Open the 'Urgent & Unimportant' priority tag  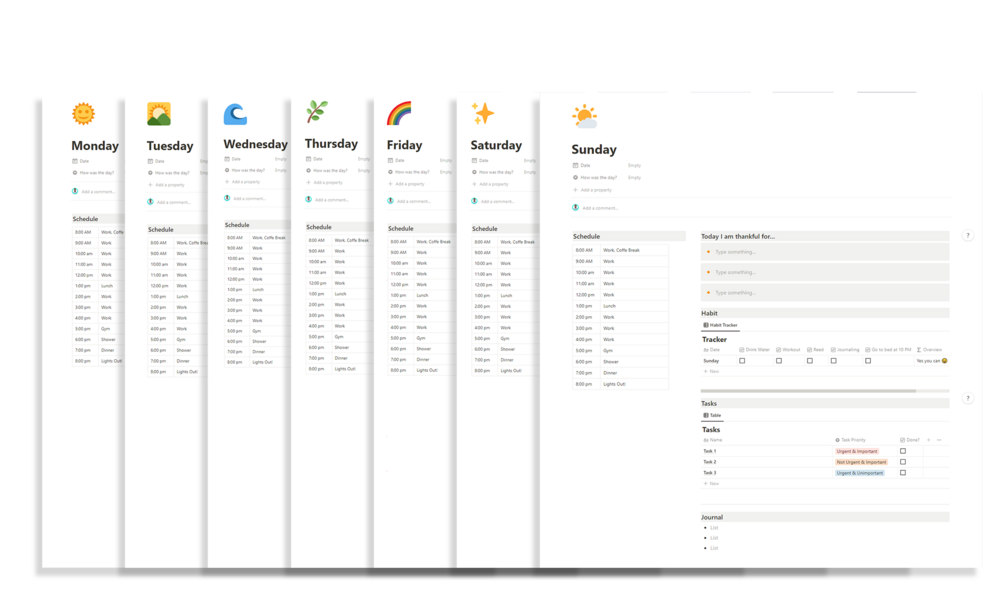point(860,473)
